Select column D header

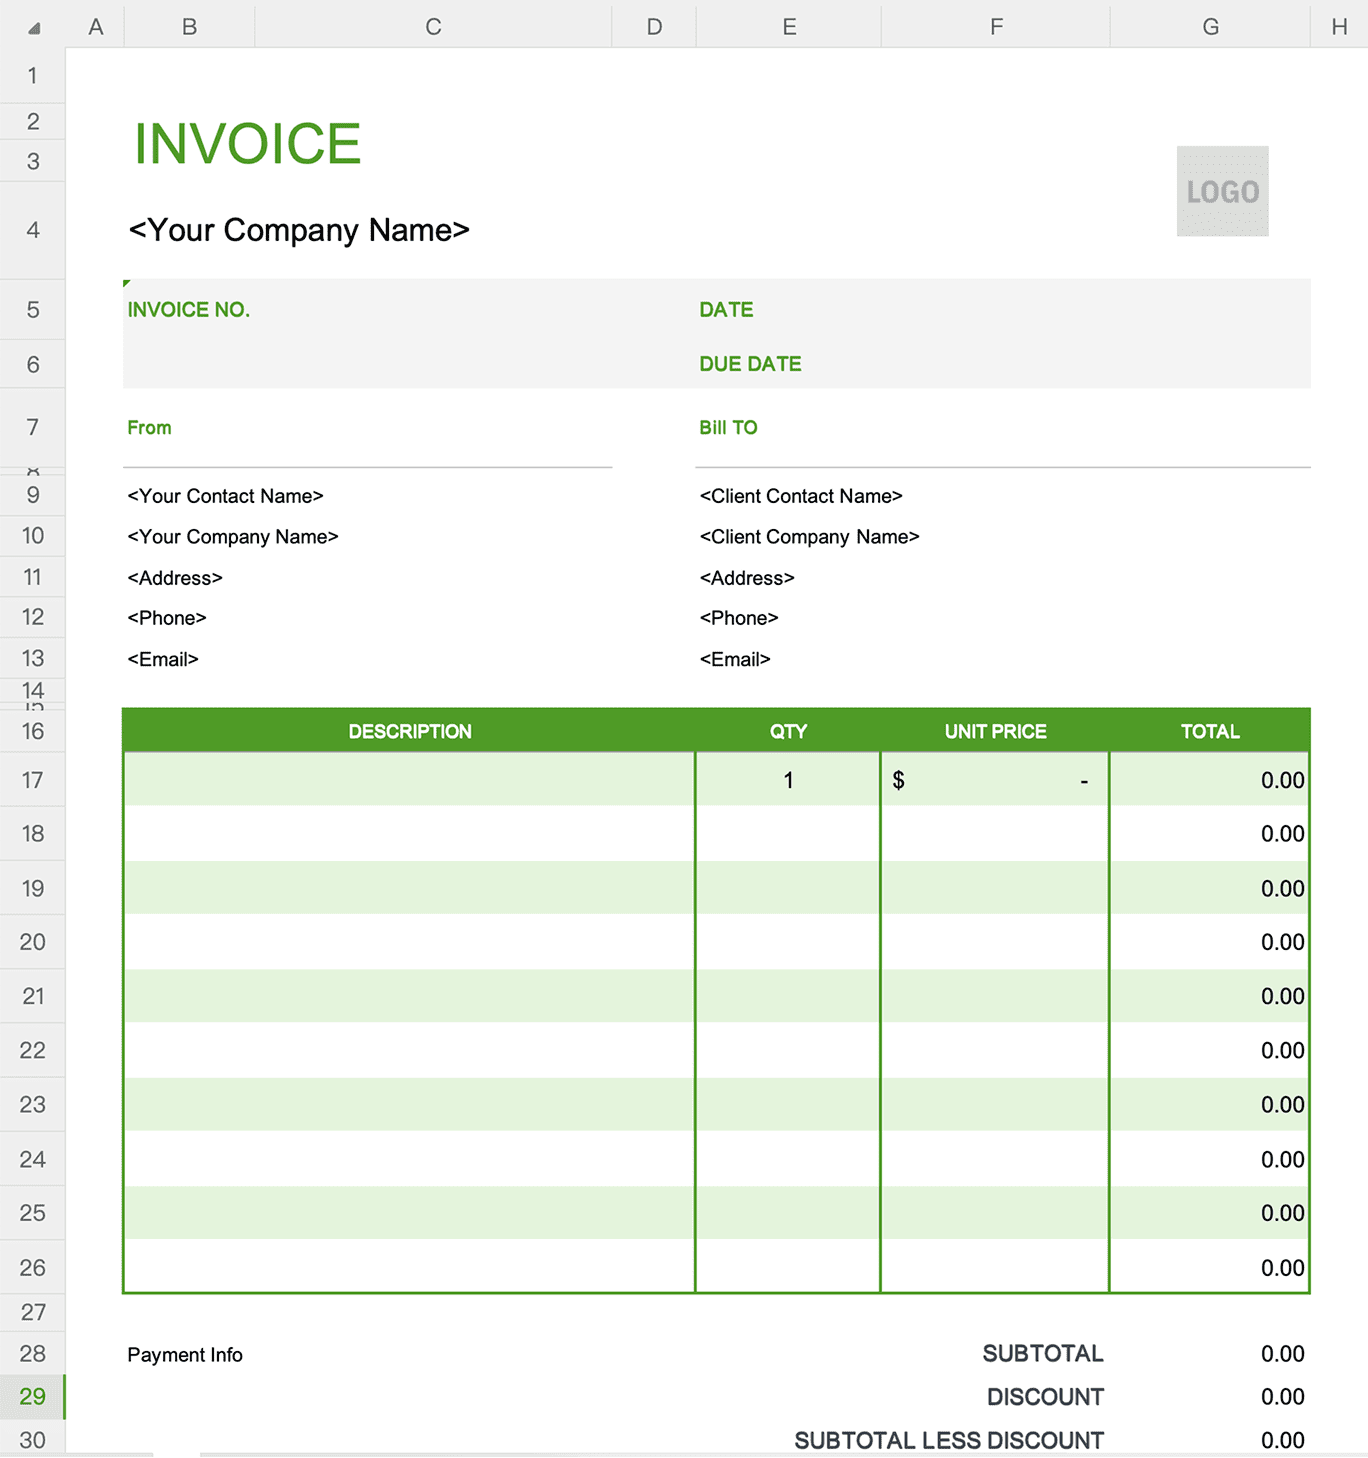(x=654, y=26)
